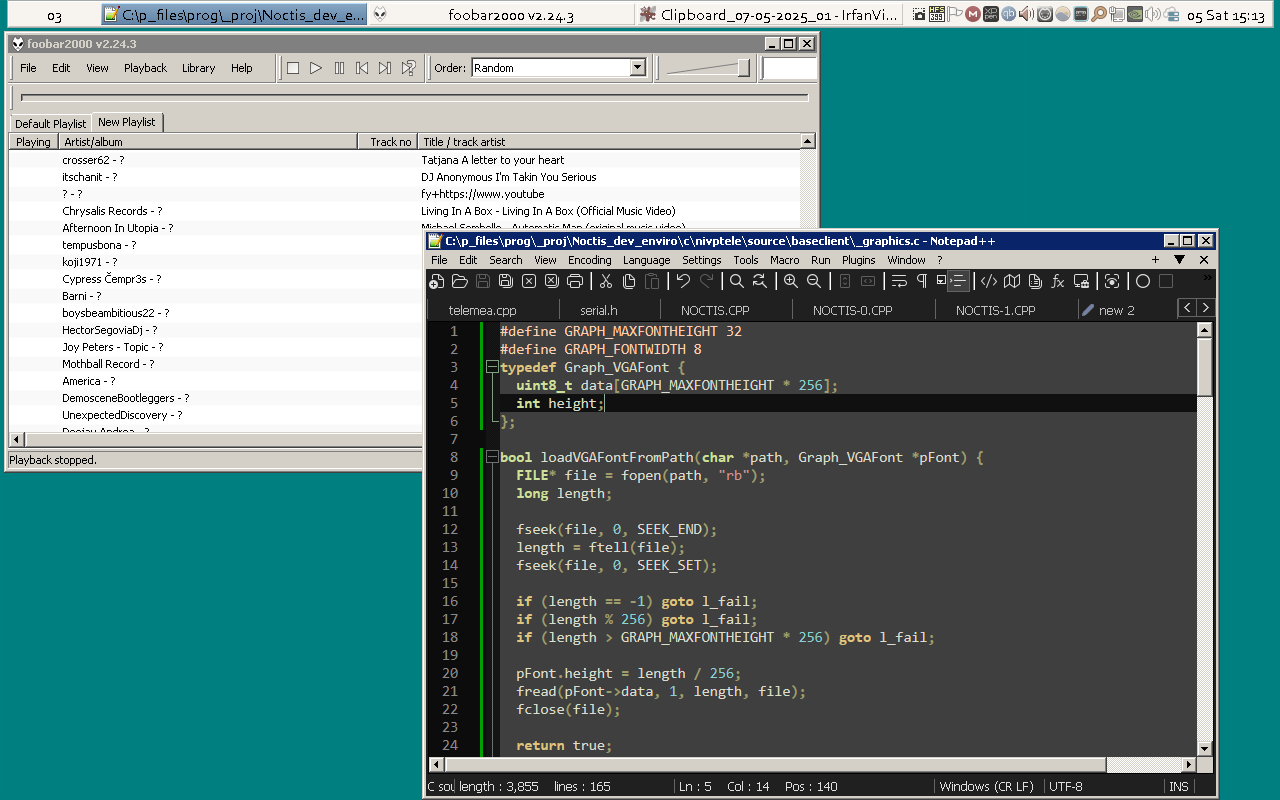Click the Print icon in Notepad++ toolbar
The image size is (1280, 800).
click(x=575, y=282)
